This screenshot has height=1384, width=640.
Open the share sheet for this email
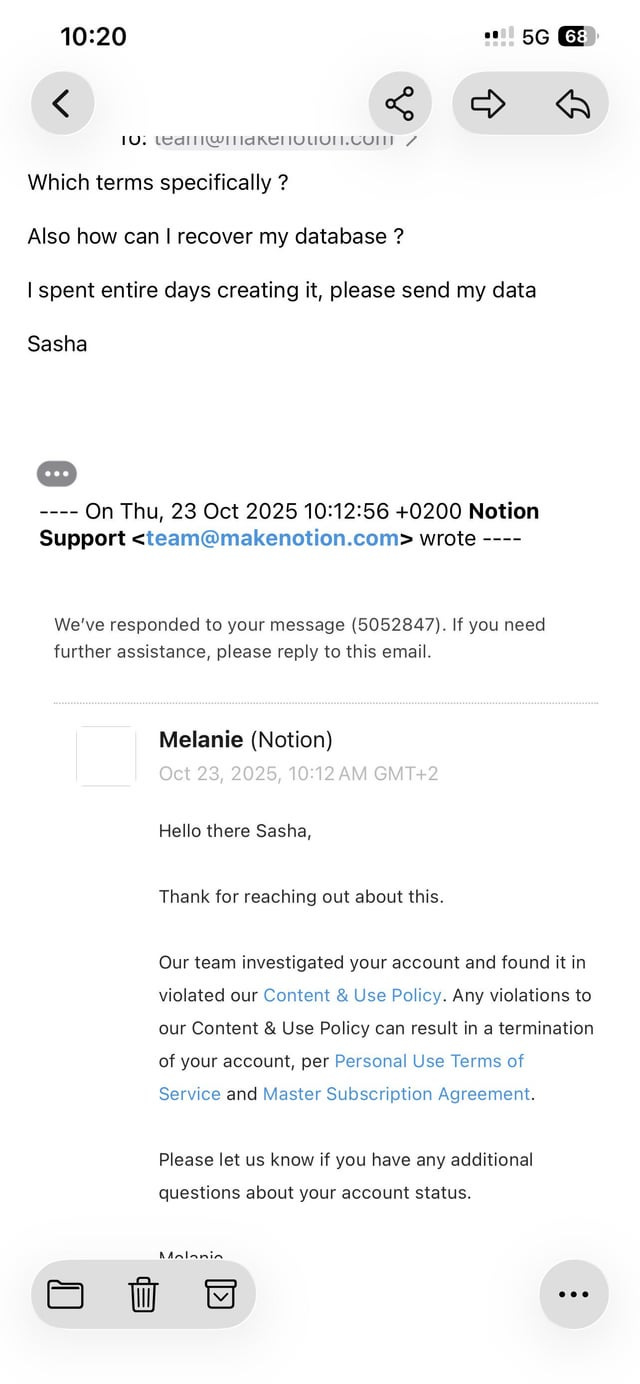click(x=400, y=102)
